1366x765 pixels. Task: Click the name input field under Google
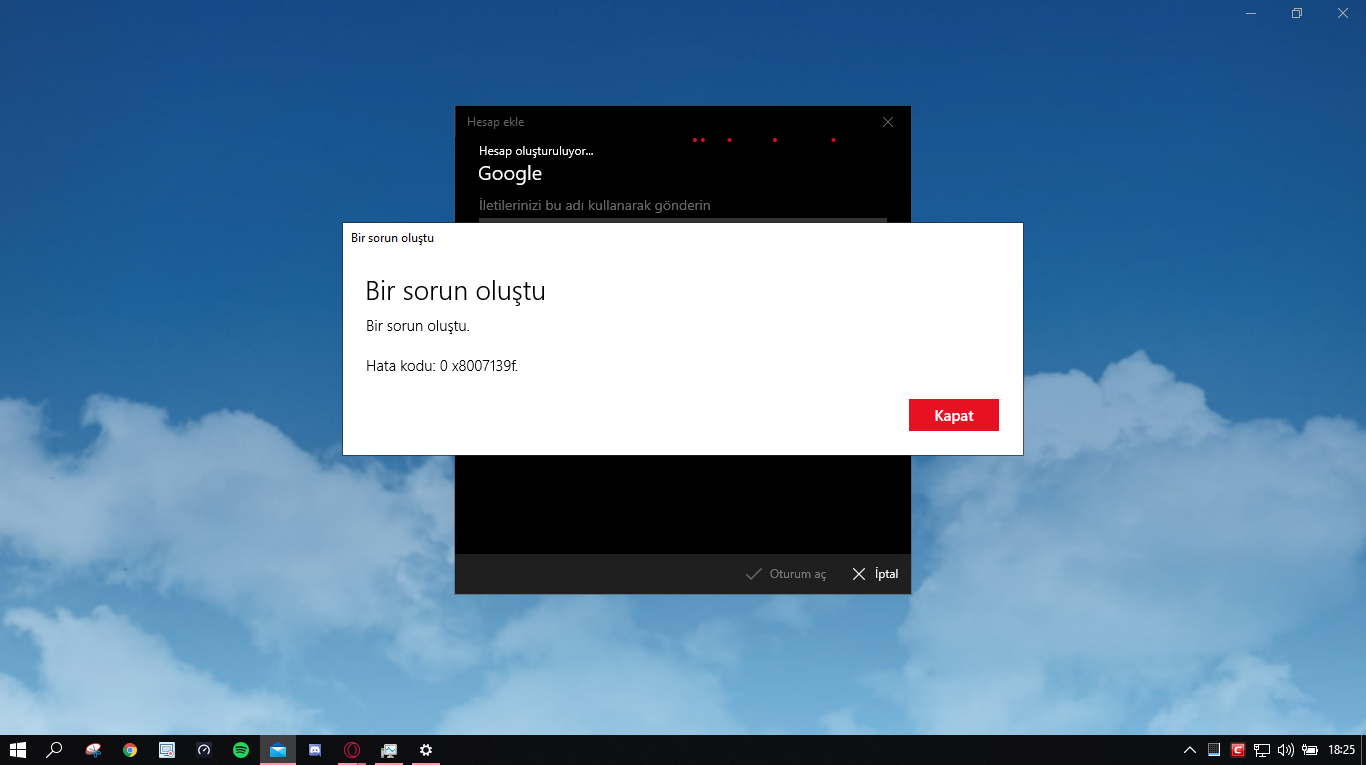pyautogui.click(x=683, y=220)
